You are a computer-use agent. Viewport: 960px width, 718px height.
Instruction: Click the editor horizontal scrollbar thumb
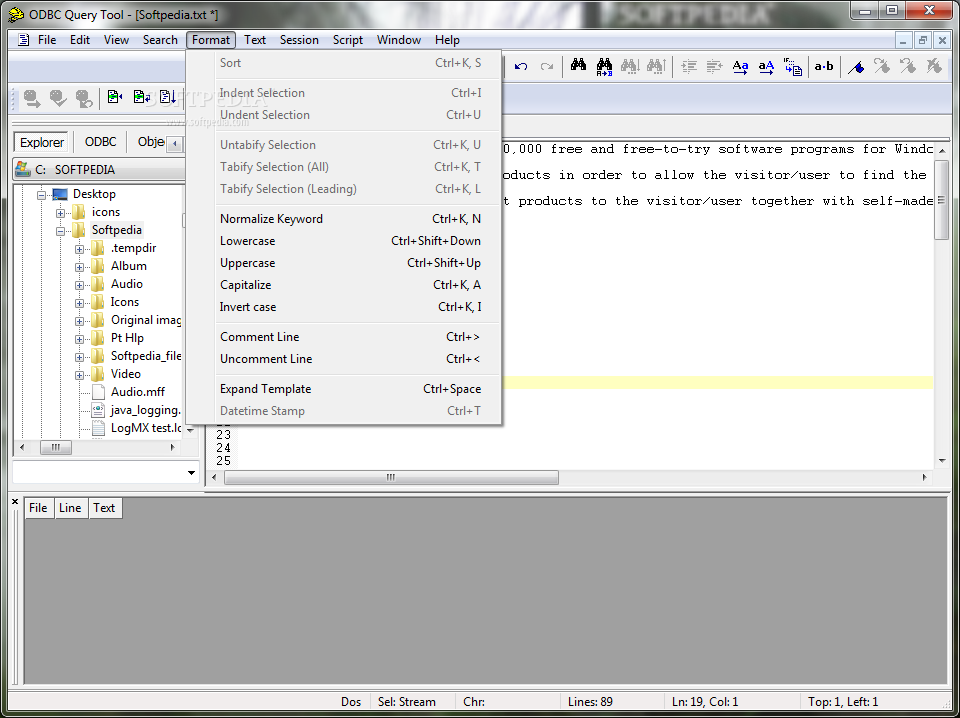pyautogui.click(x=391, y=477)
